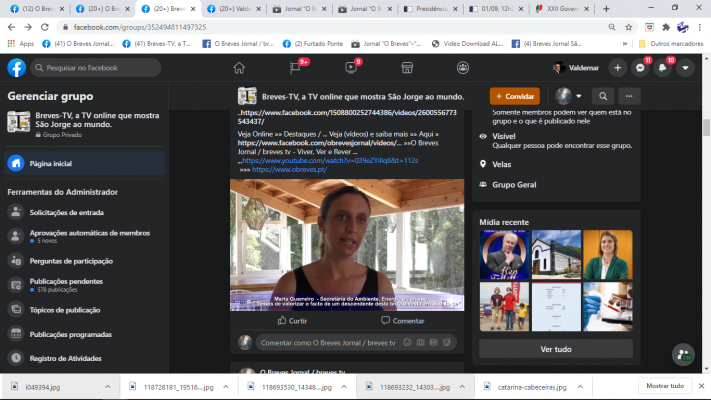Click the Ver tudo button
711x400 pixels.
555,349
